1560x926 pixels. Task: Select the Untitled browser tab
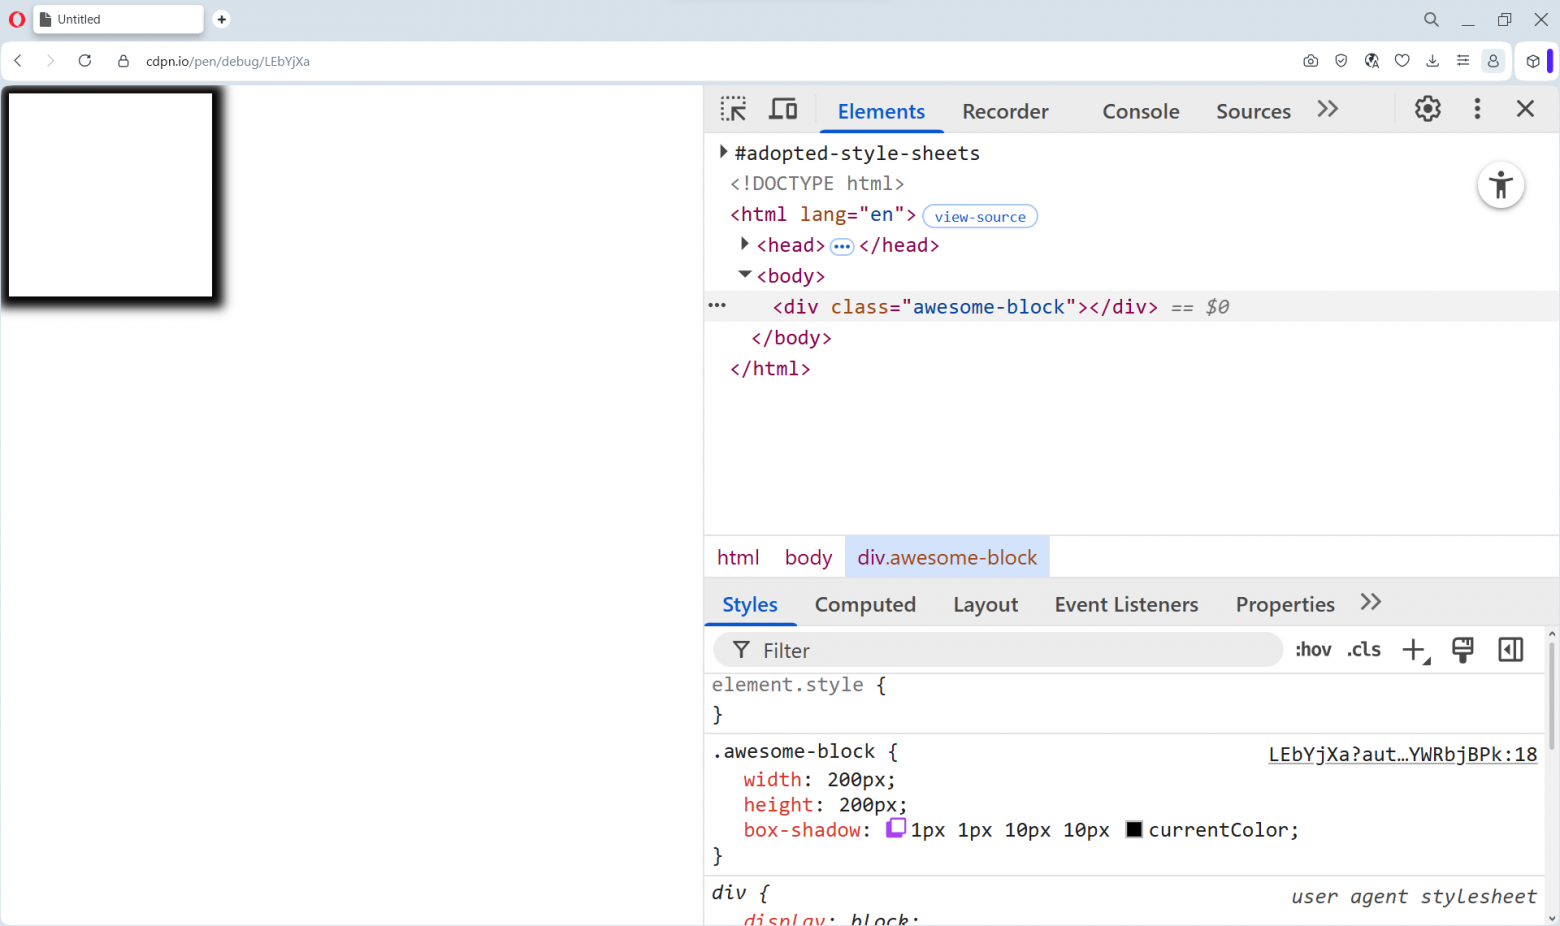click(118, 19)
